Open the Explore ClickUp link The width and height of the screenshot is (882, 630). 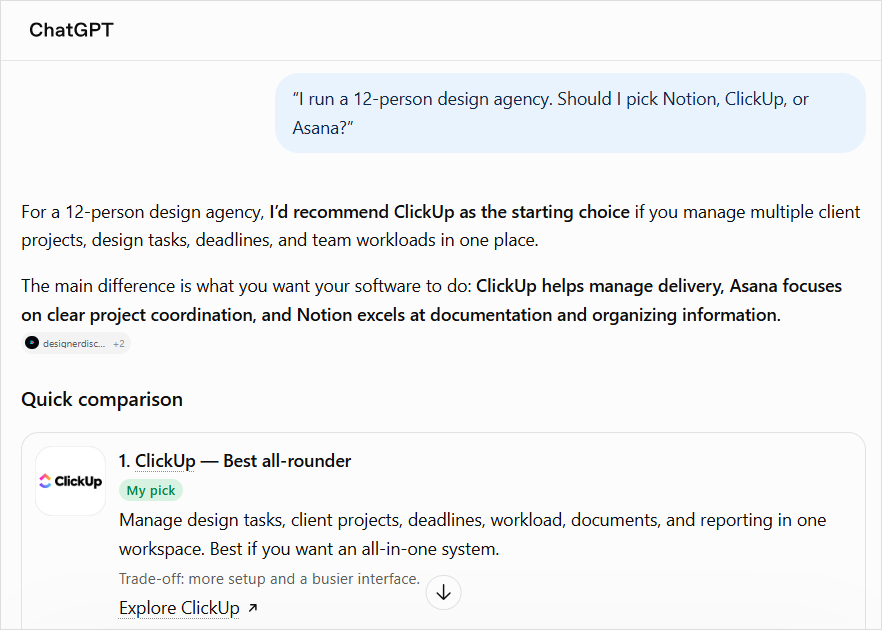point(179,608)
